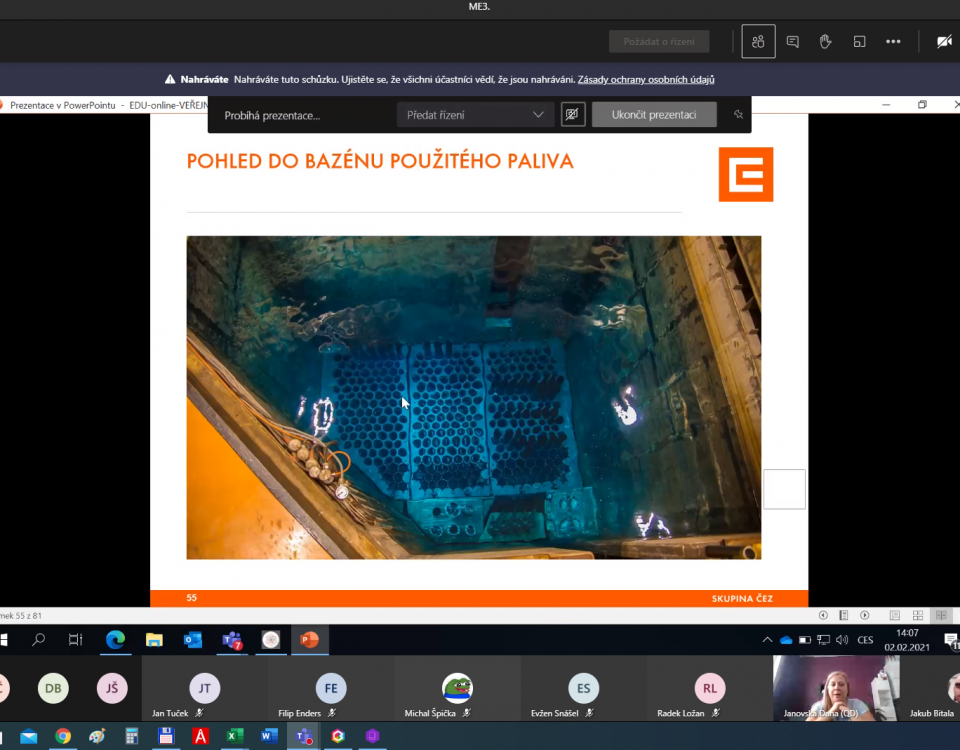Open Calculator in bottom taskbar

point(131,736)
